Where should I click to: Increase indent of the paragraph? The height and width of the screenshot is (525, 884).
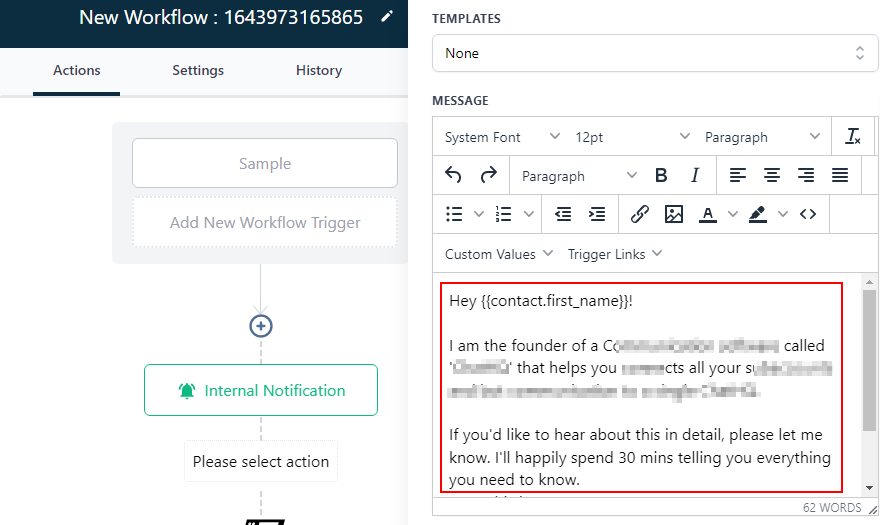click(597, 213)
